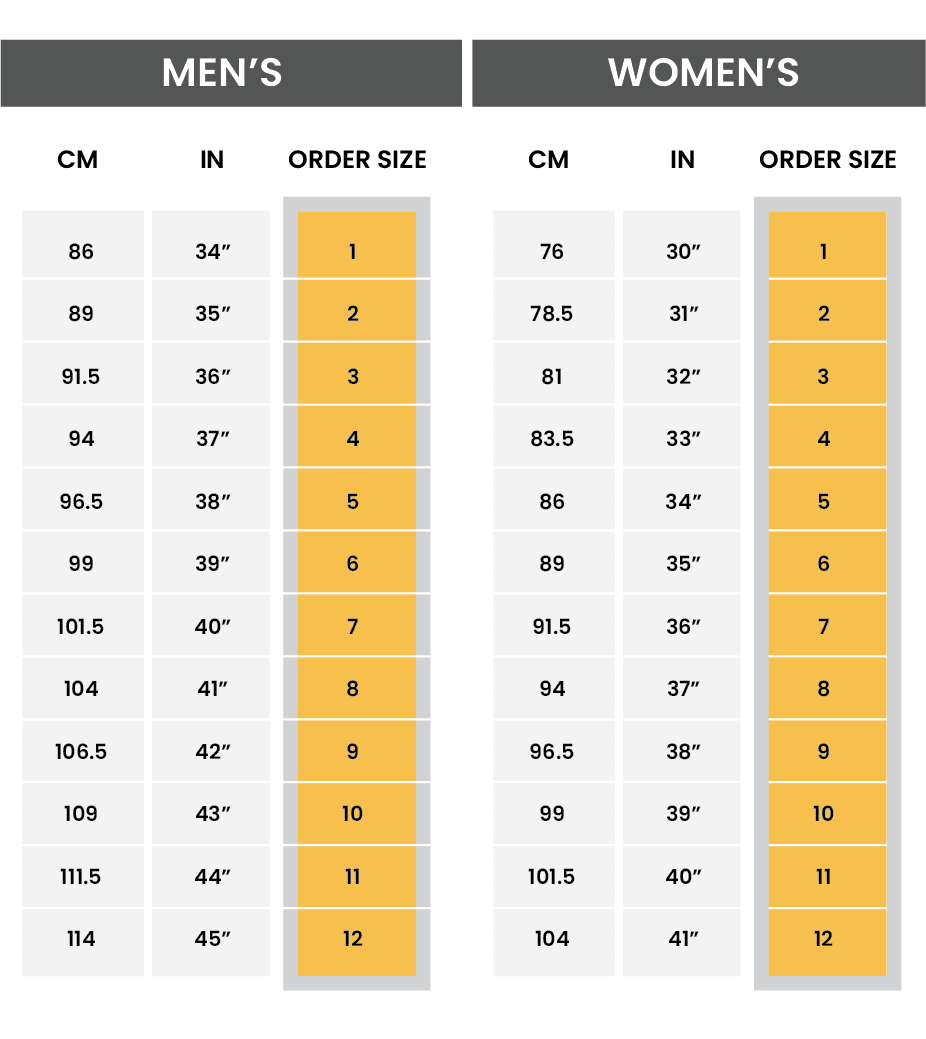Select men's order size 9 cell
Screen dimensions: 926x1039
tap(357, 751)
